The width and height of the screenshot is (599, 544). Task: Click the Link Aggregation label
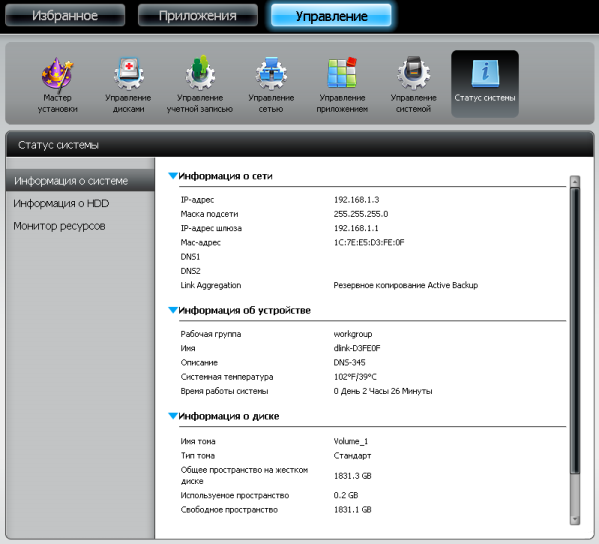(x=210, y=285)
